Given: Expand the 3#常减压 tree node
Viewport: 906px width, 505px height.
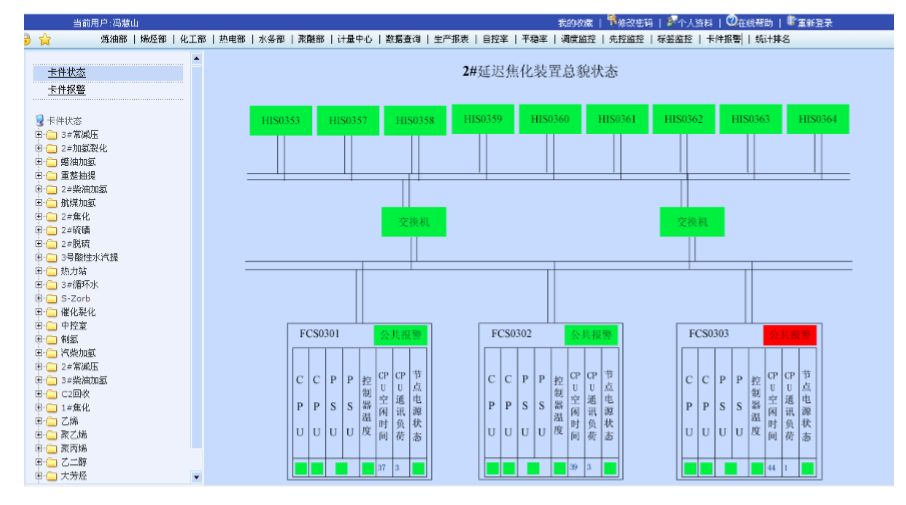Looking at the screenshot, I should (x=39, y=135).
